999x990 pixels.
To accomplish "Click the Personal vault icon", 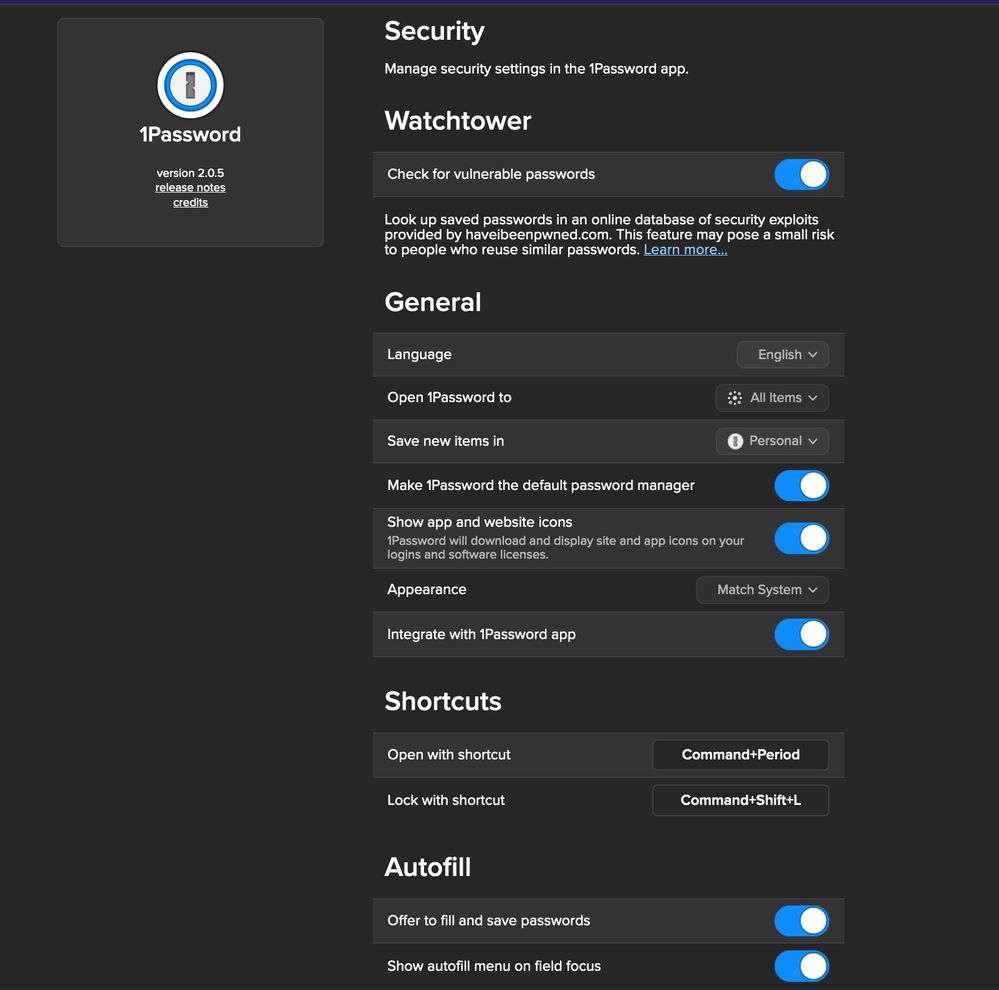I will pos(735,441).
